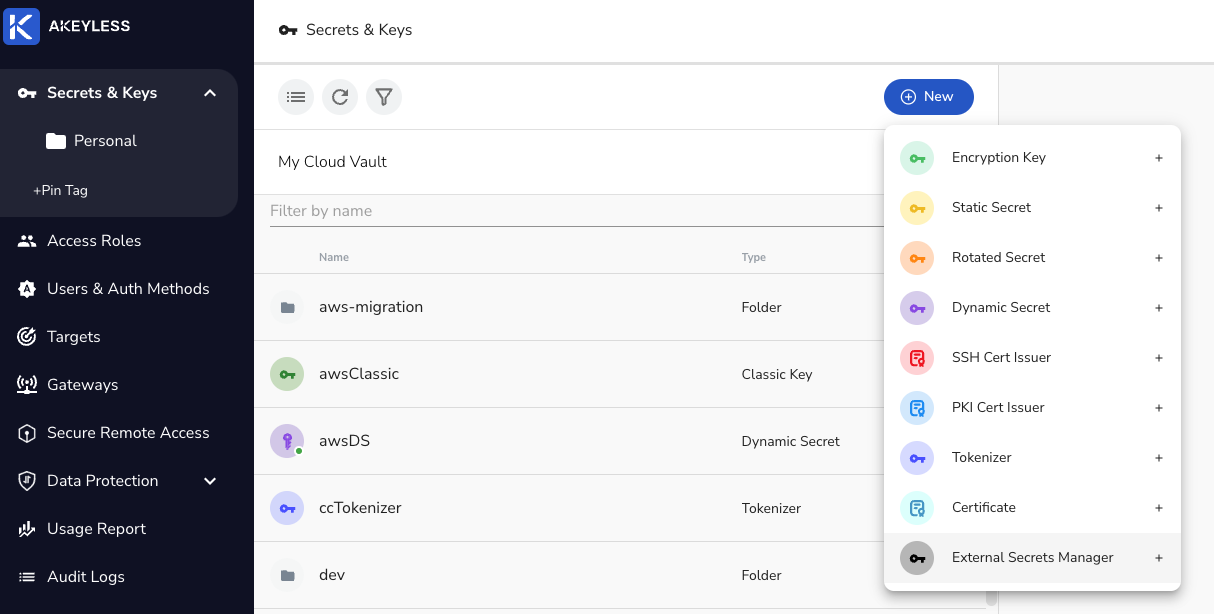
Task: Go to Audit Logs page
Action: (x=86, y=577)
